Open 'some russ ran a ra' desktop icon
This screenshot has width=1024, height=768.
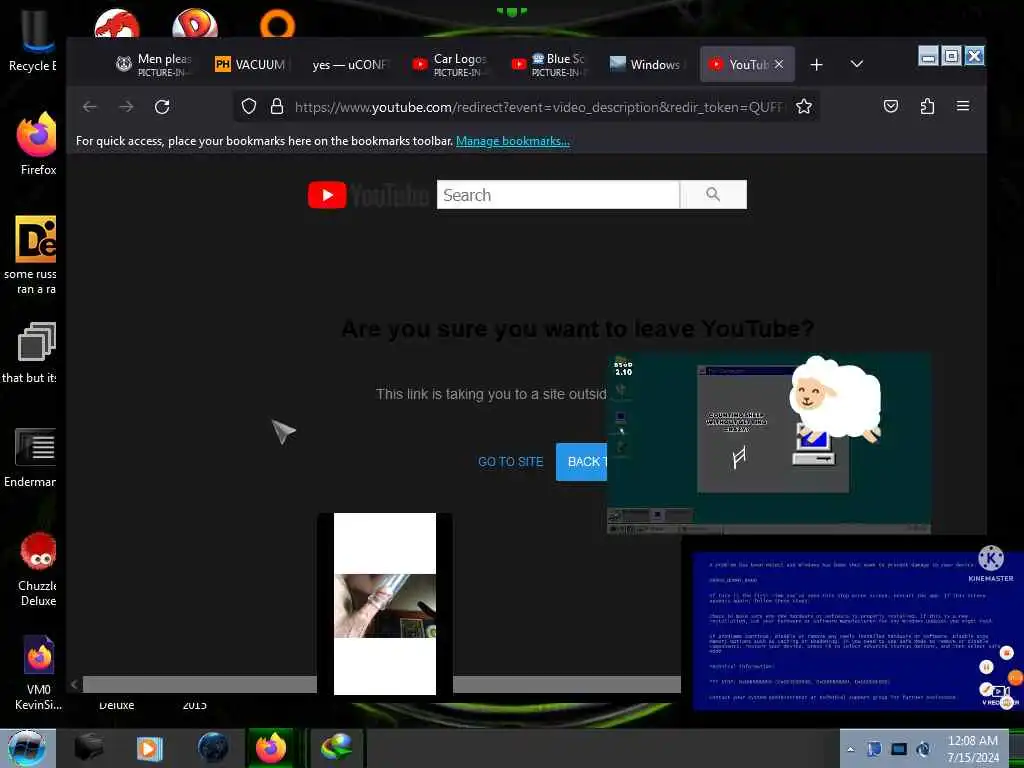click(31, 255)
